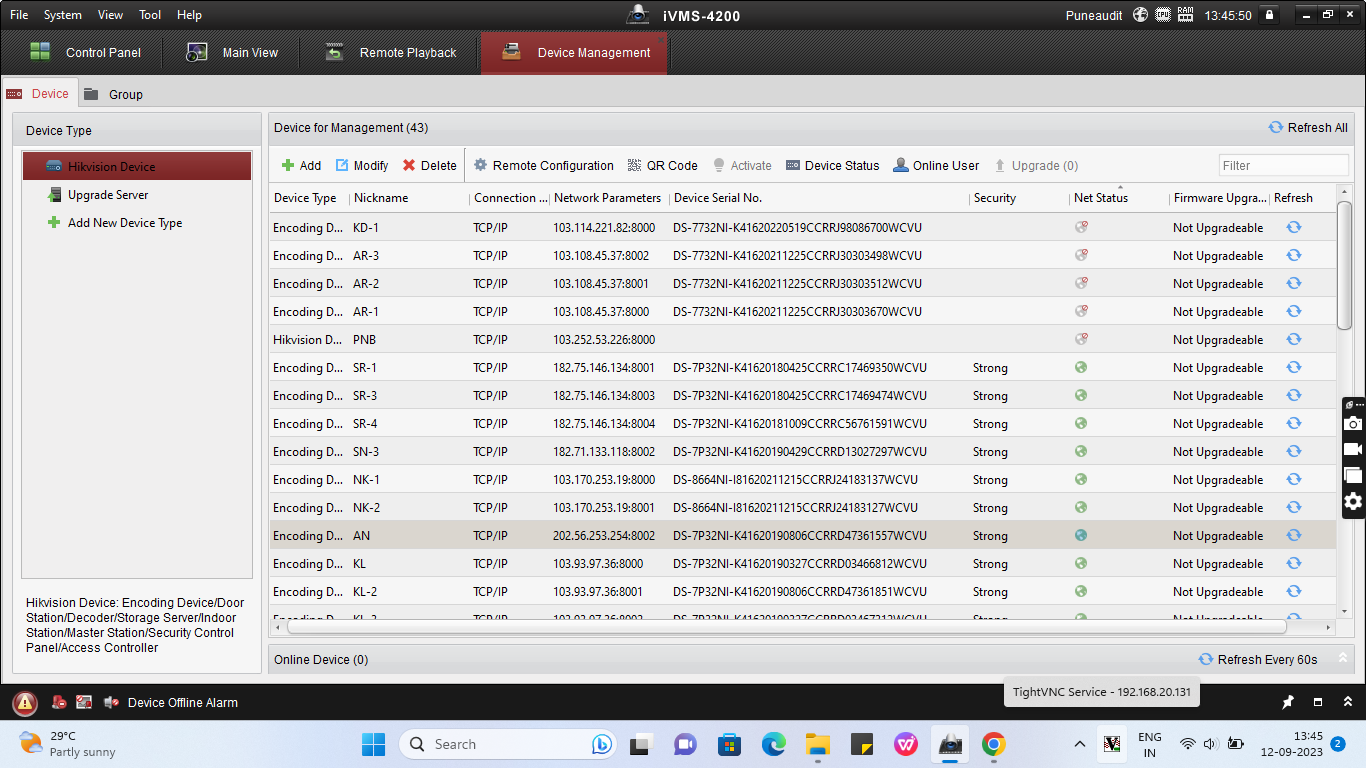Open Remote Configuration
1366x768 pixels.
coord(544,166)
